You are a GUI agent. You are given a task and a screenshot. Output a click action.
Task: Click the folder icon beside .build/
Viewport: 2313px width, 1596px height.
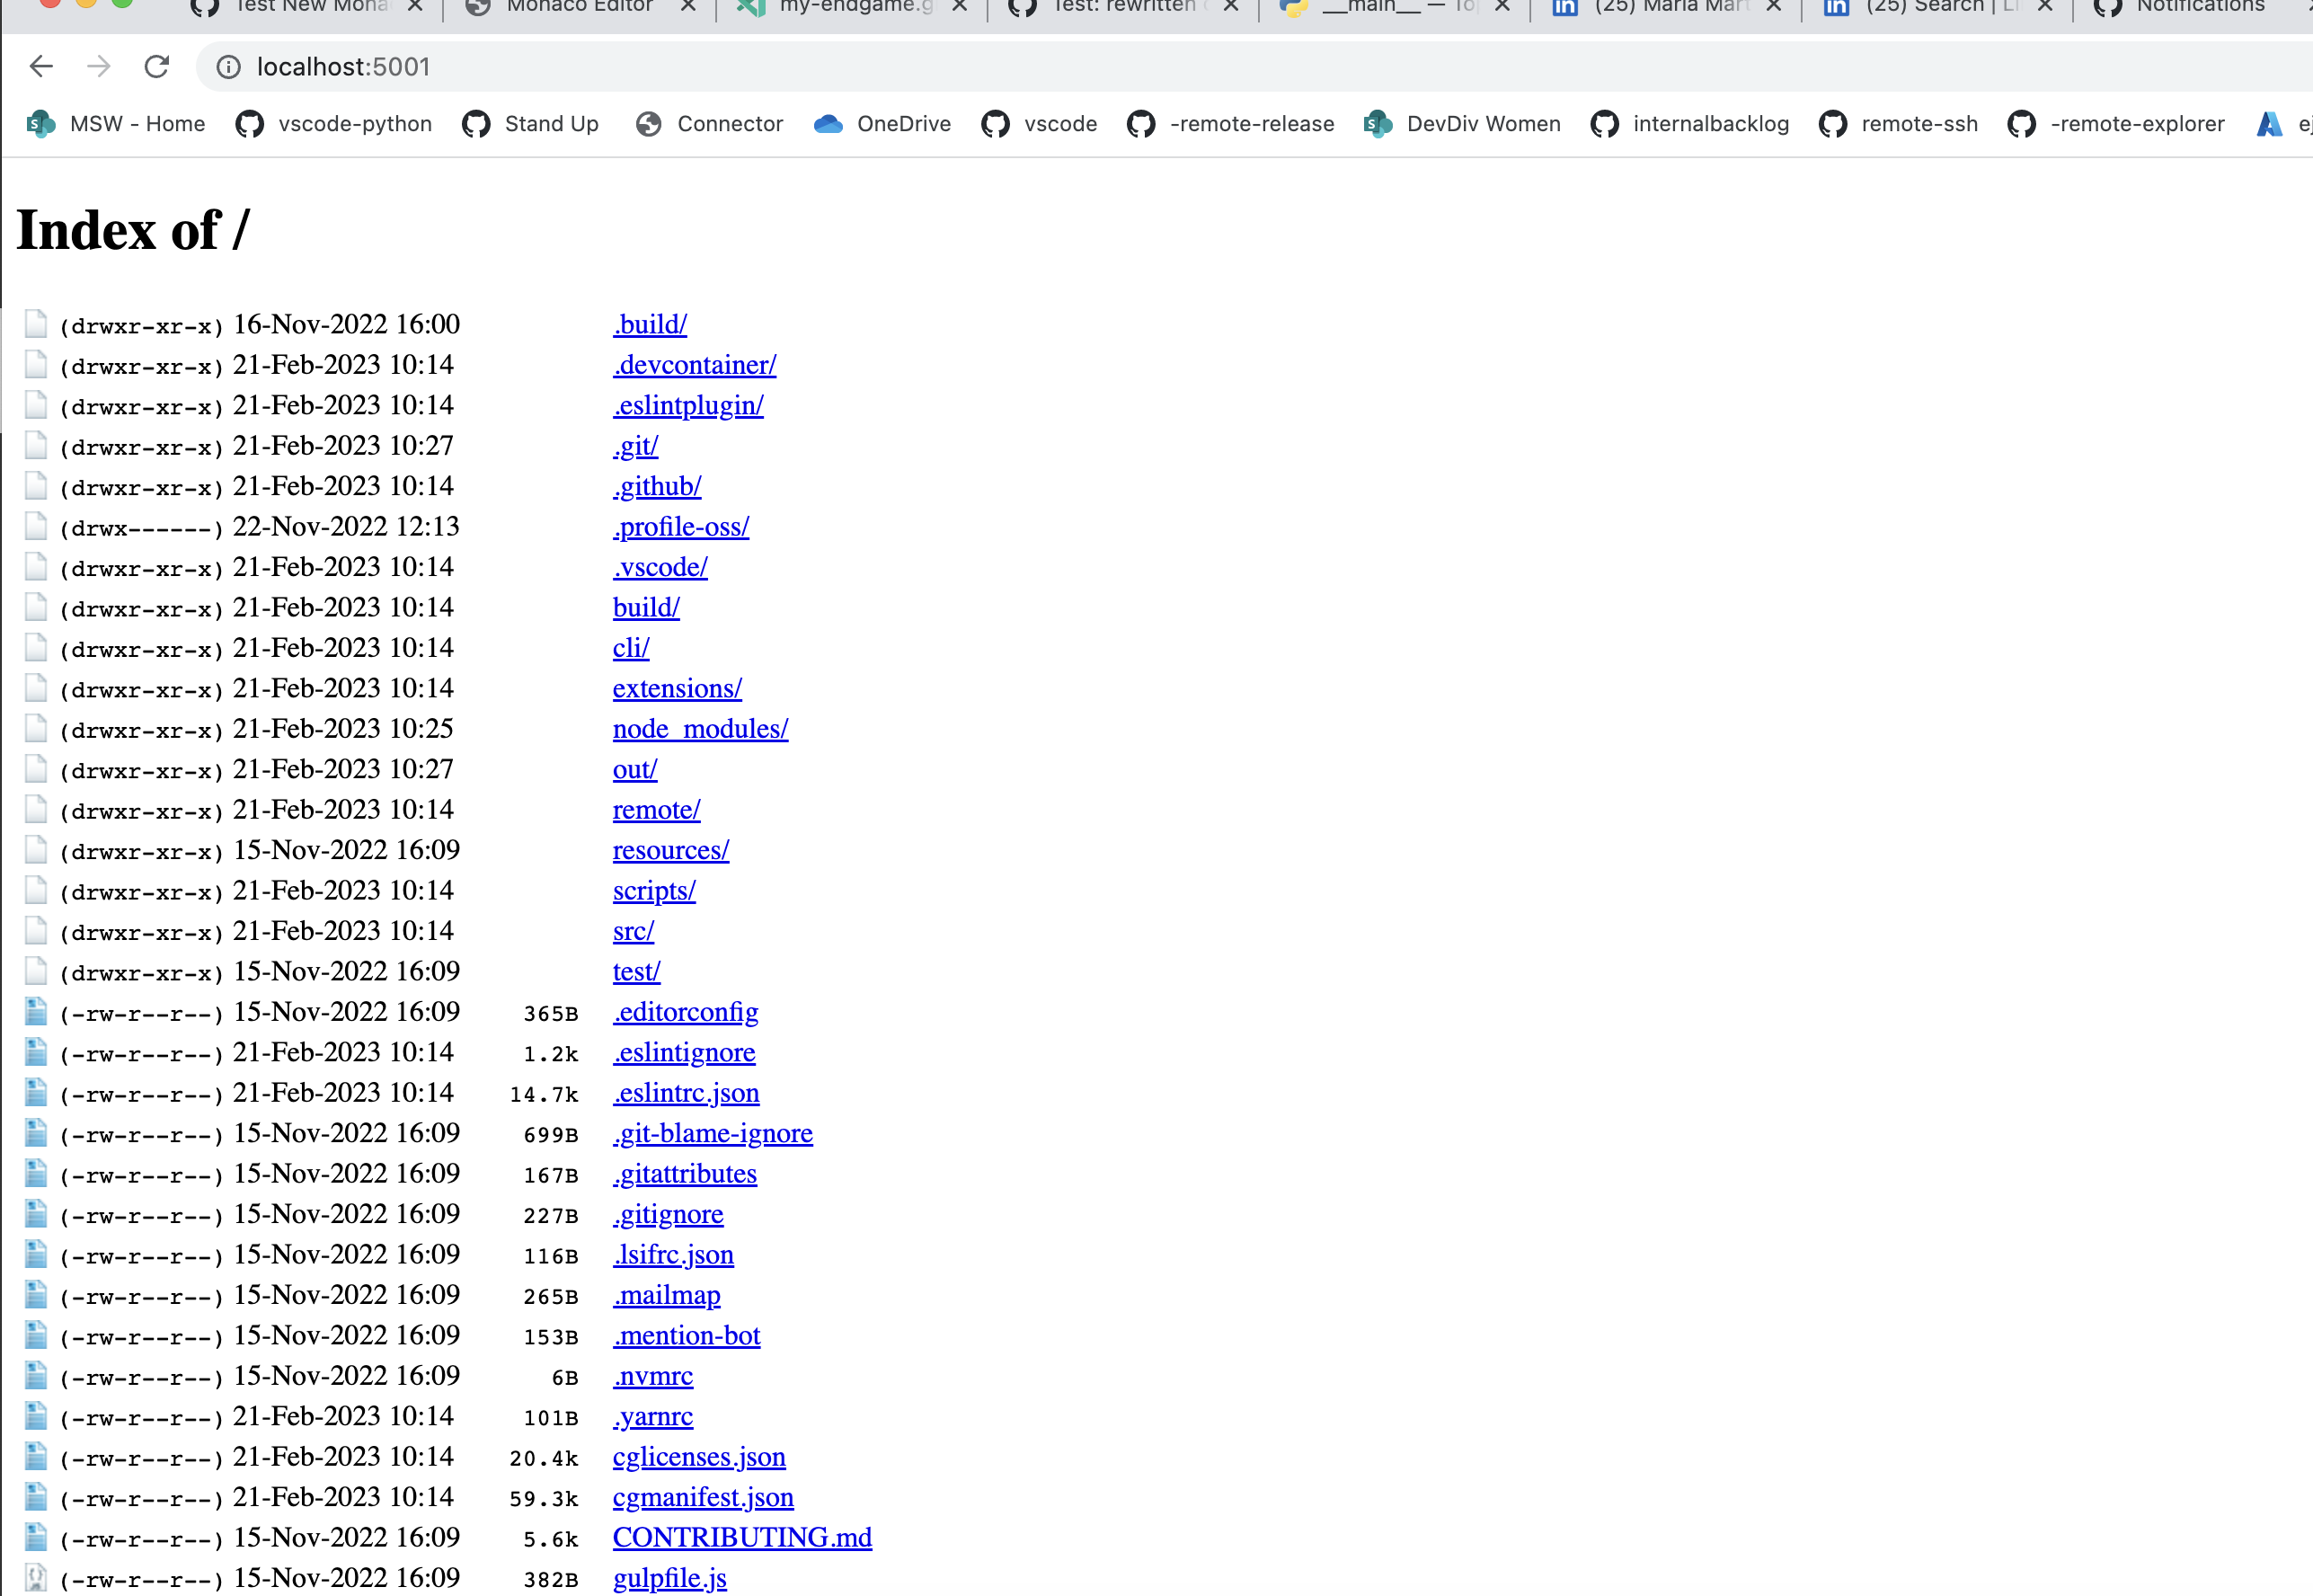36,324
